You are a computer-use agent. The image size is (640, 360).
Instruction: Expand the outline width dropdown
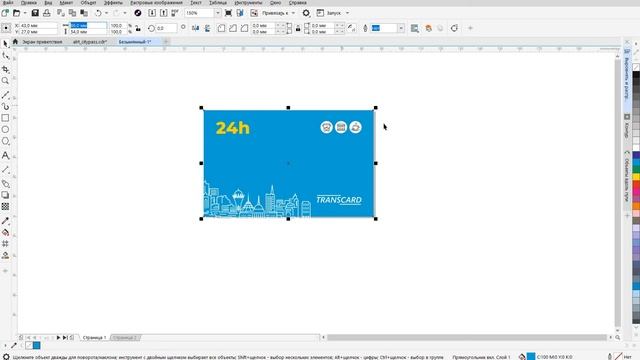coord(401,28)
